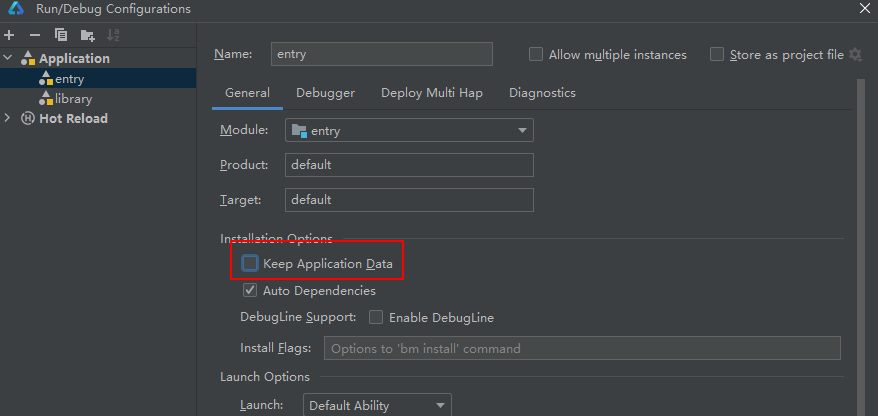Select the Hot Reload node
This screenshot has width=878, height=416.
click(72, 118)
